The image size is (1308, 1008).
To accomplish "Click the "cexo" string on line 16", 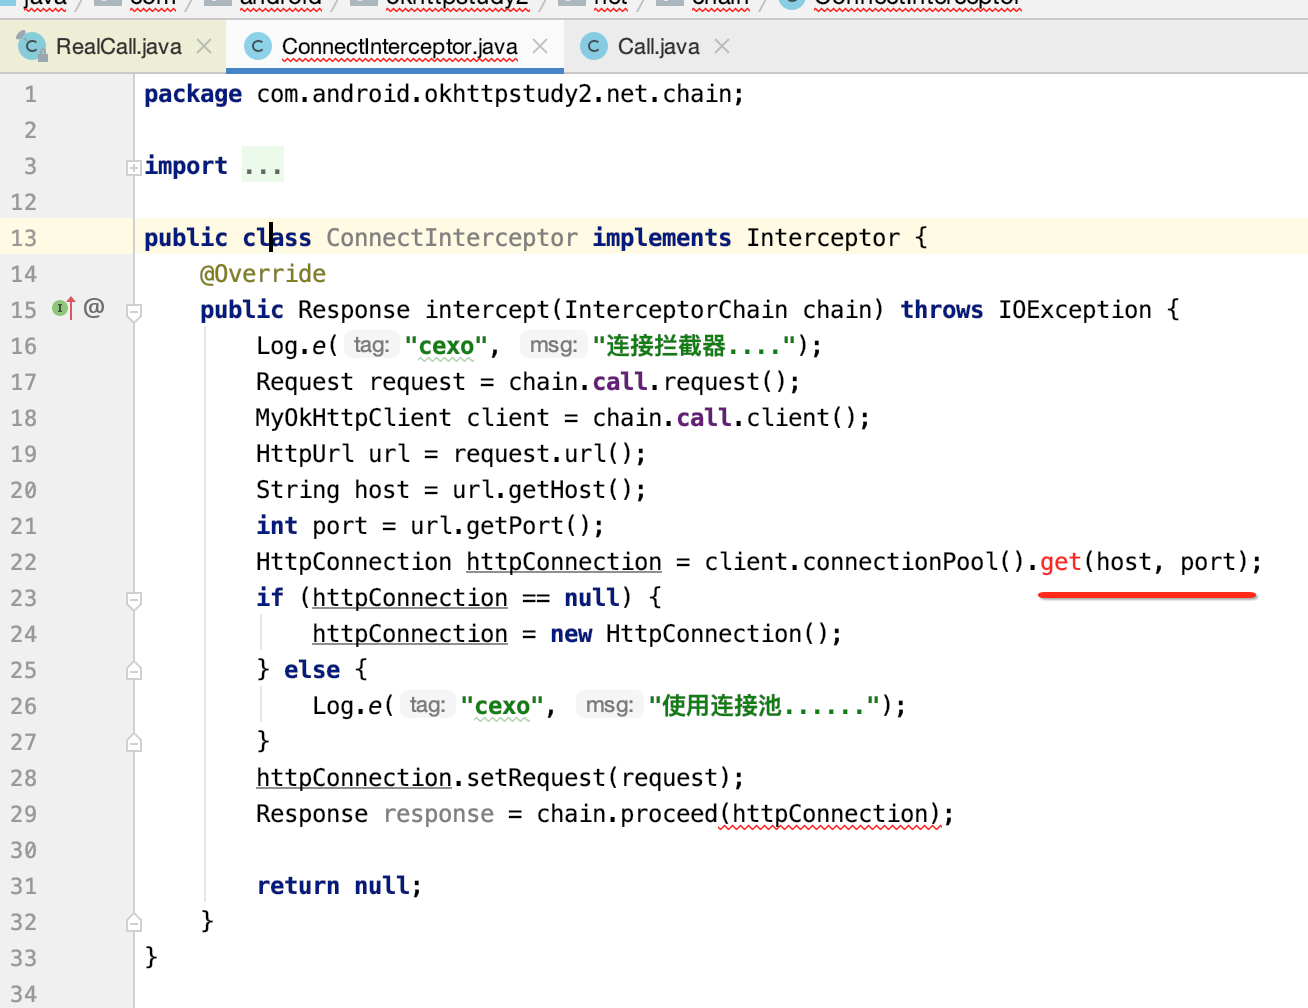I will pyautogui.click(x=446, y=346).
